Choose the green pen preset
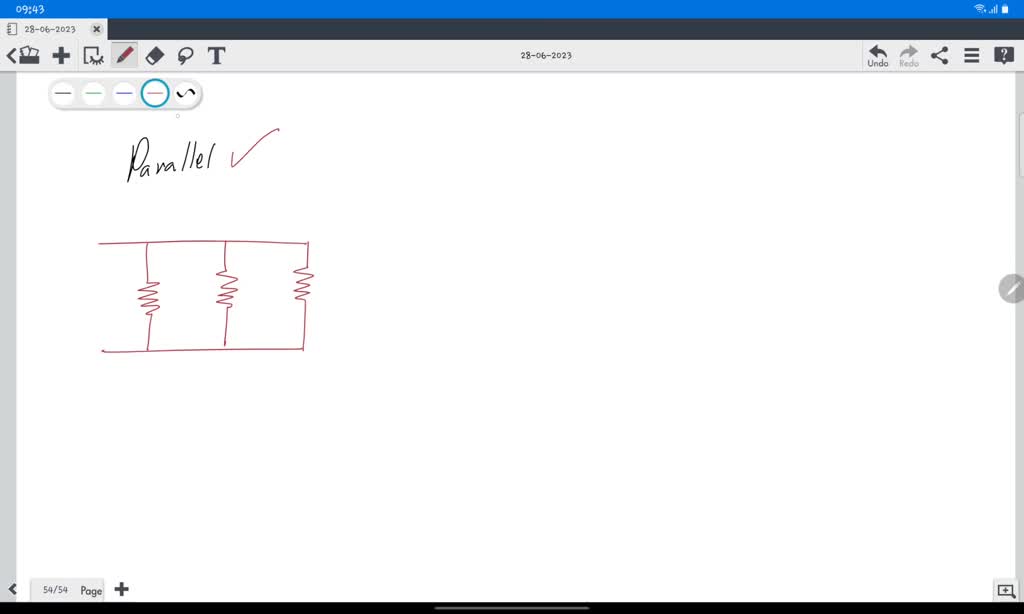The height and width of the screenshot is (614, 1024). coord(93,93)
